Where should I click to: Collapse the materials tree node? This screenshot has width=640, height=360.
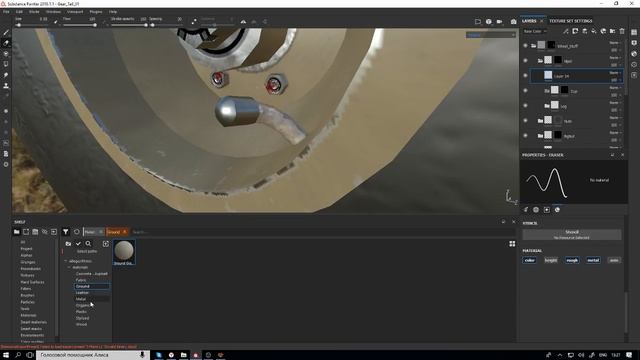[69, 267]
